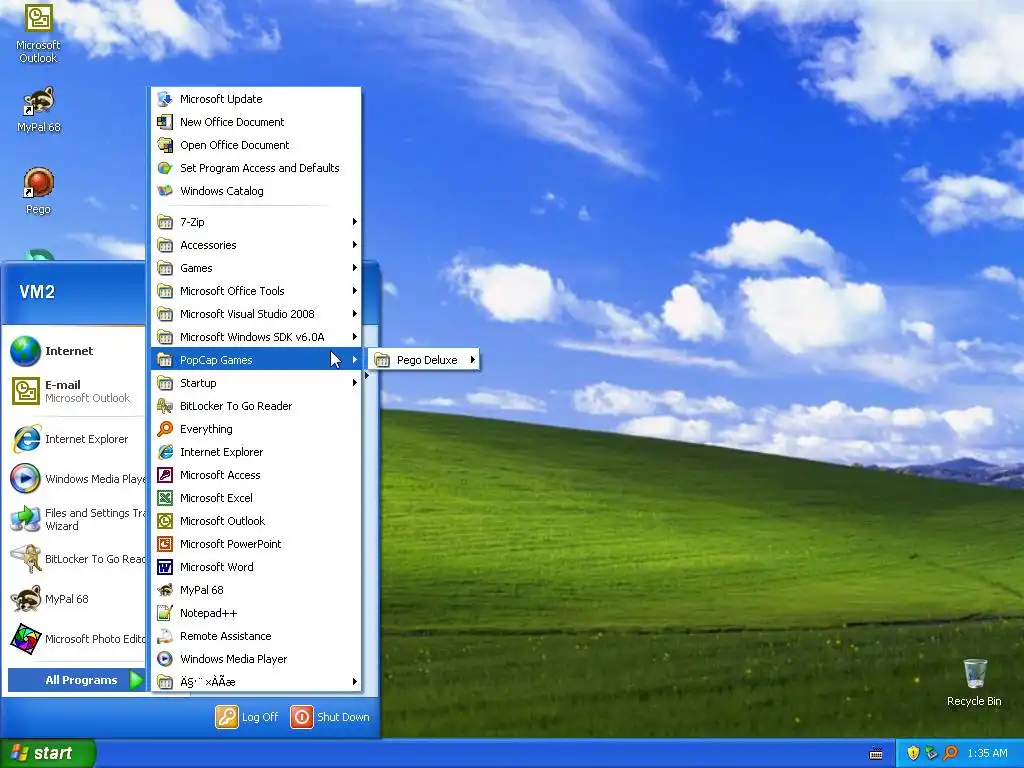Click the Set Program Access and Defaults icon
The image size is (1024, 768).
click(165, 168)
